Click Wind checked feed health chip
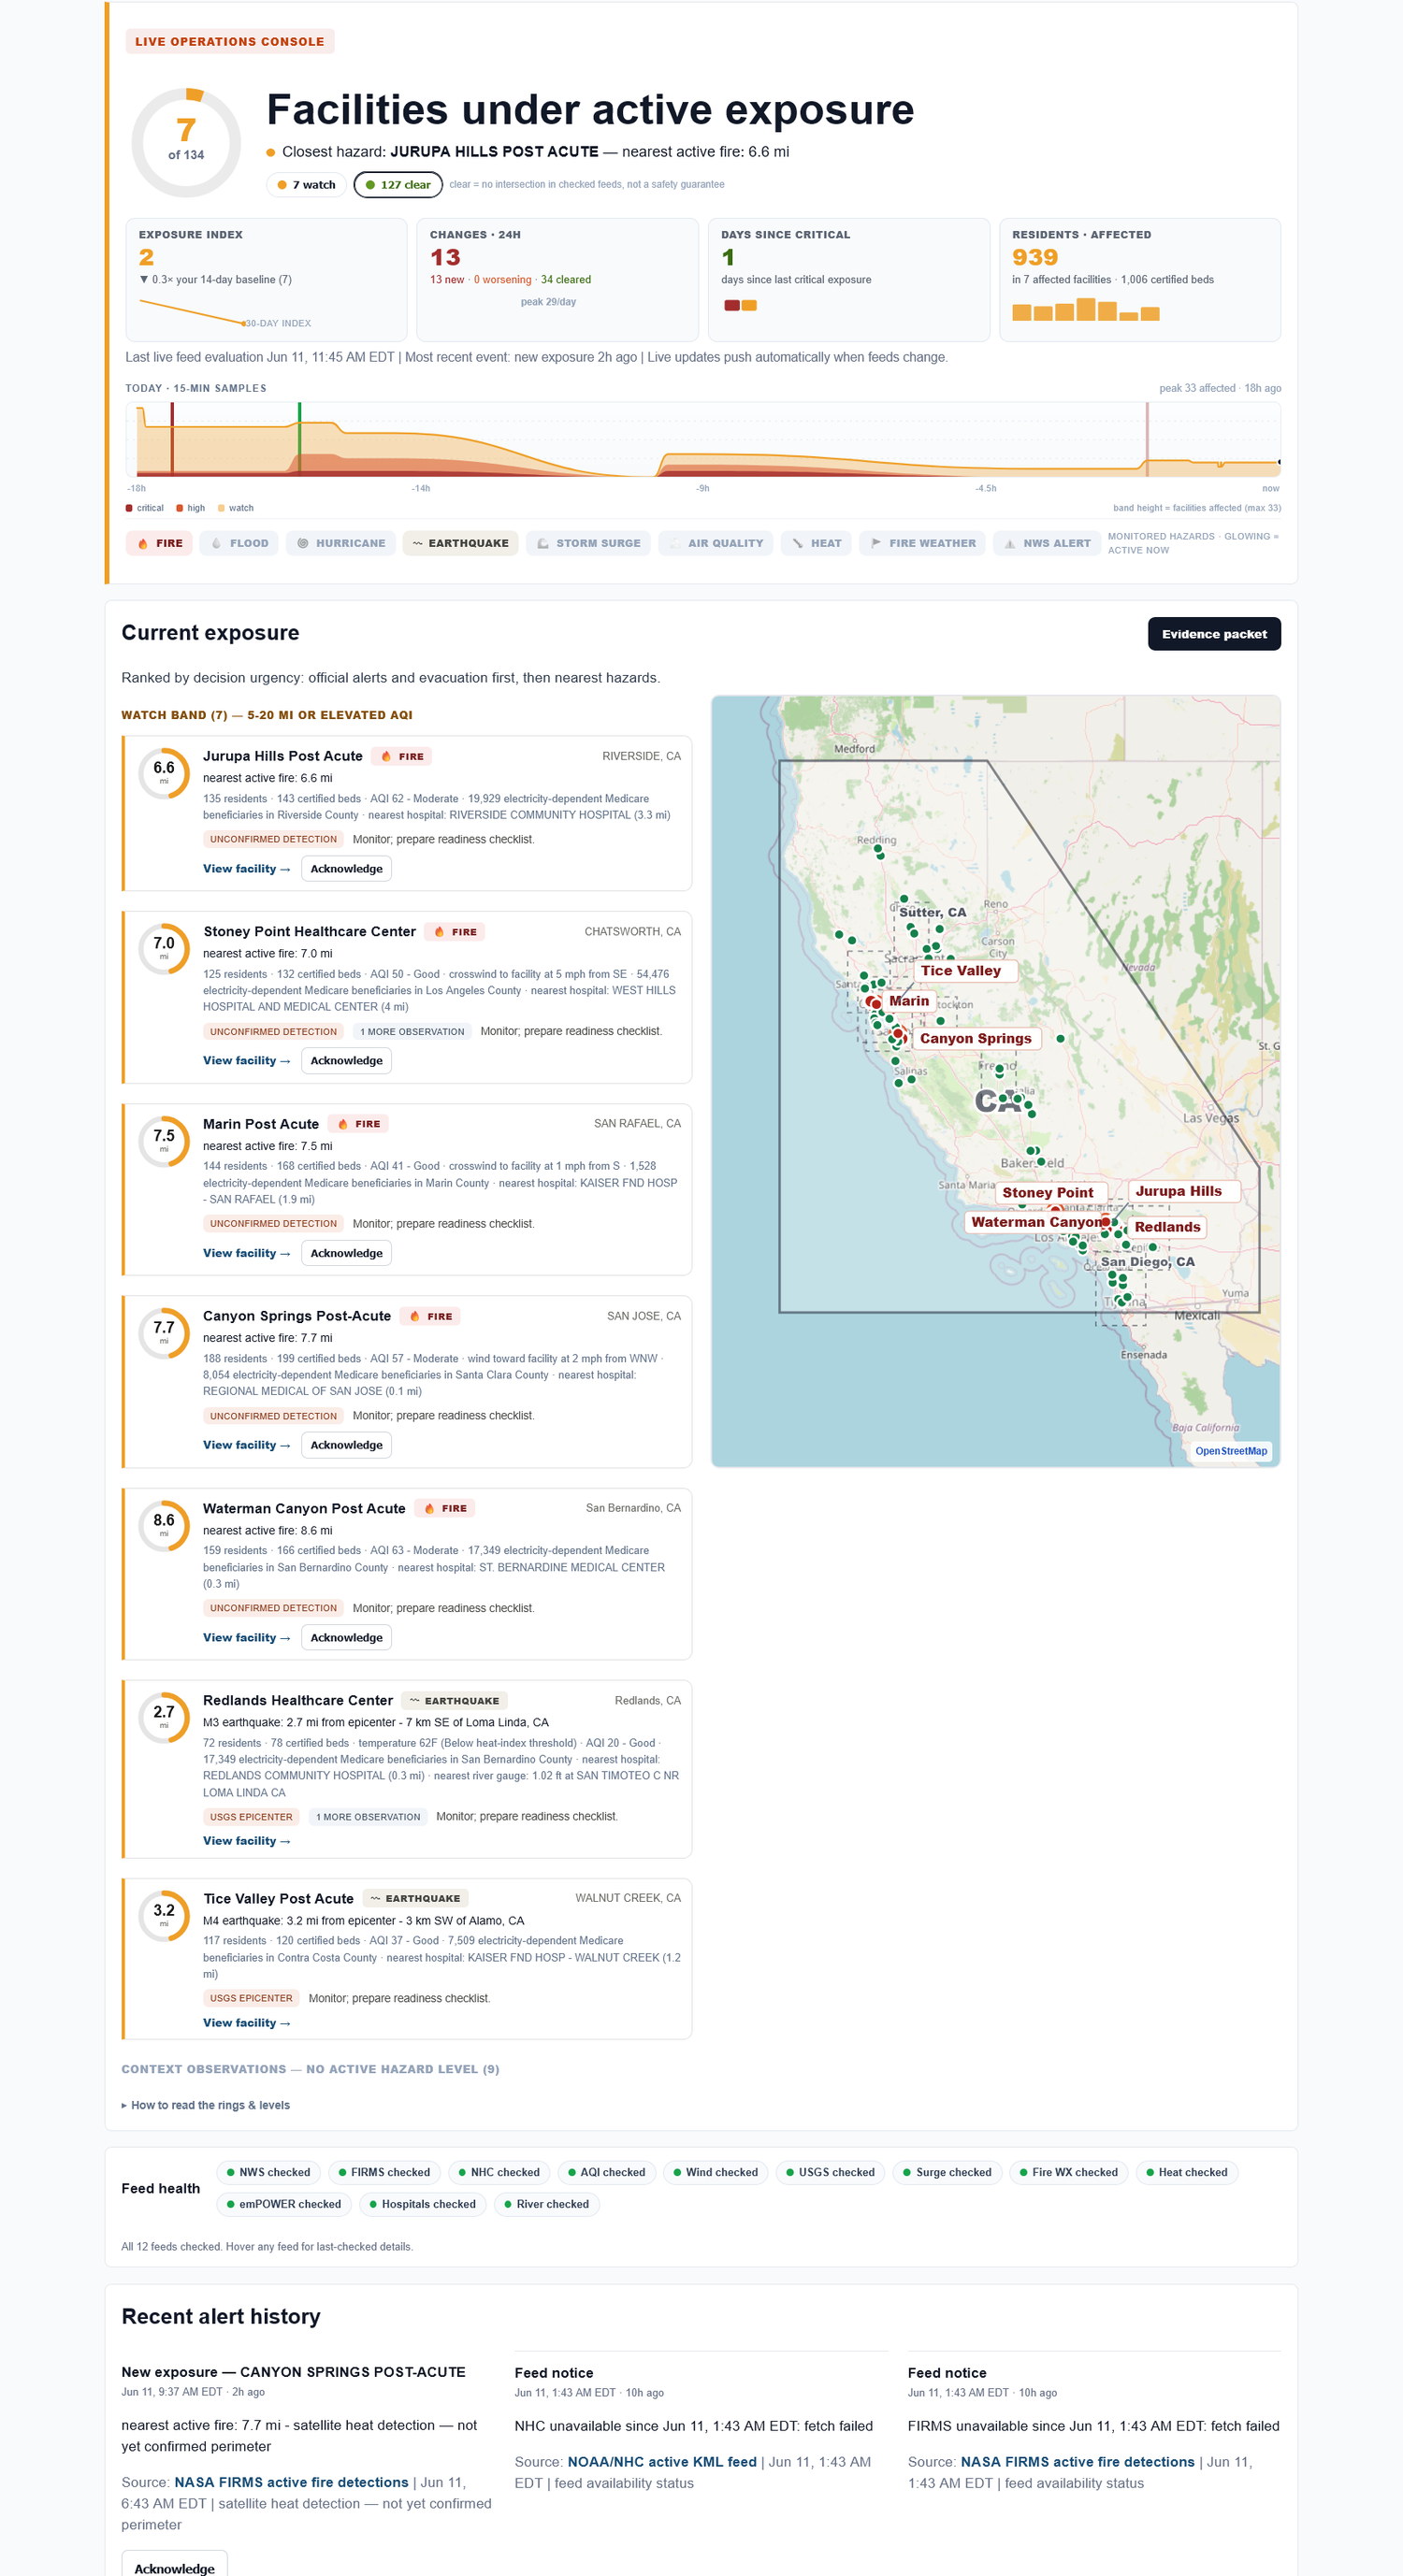The height and width of the screenshot is (2576, 1403). [x=715, y=2173]
